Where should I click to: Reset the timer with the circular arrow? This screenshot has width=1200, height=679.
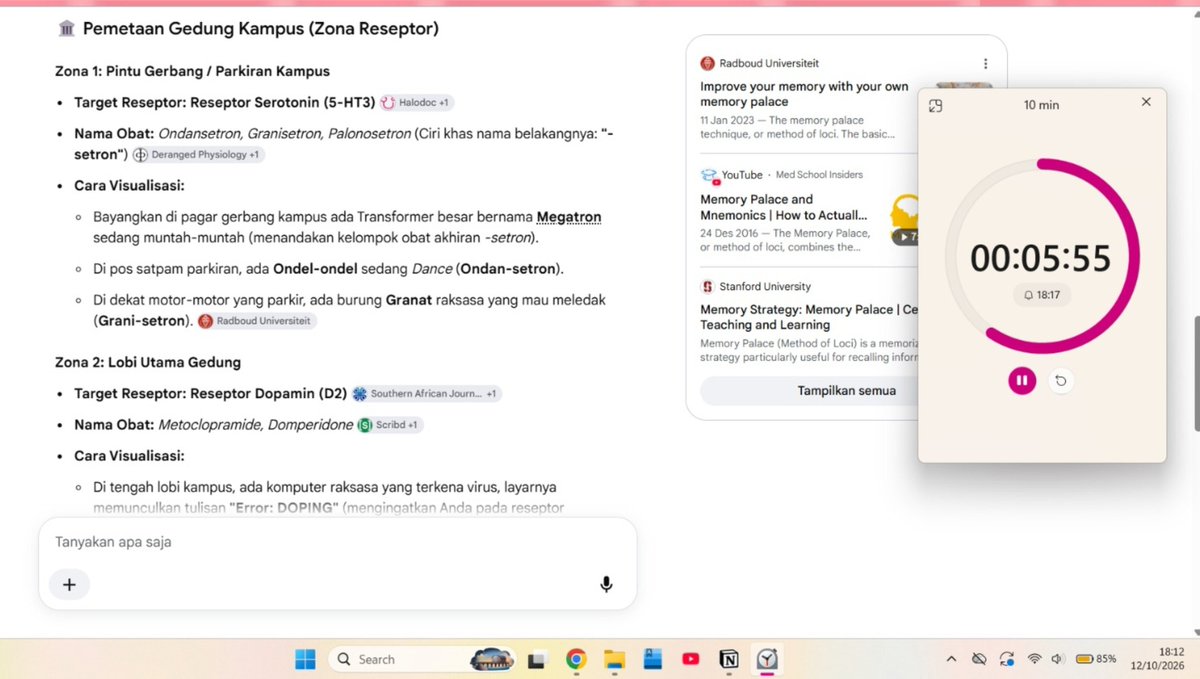click(x=1061, y=380)
